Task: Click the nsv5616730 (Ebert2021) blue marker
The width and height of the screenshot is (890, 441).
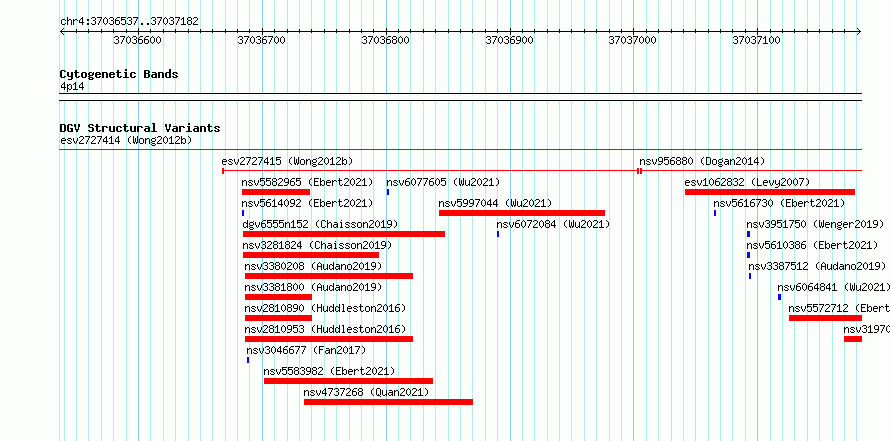Action: (715, 213)
